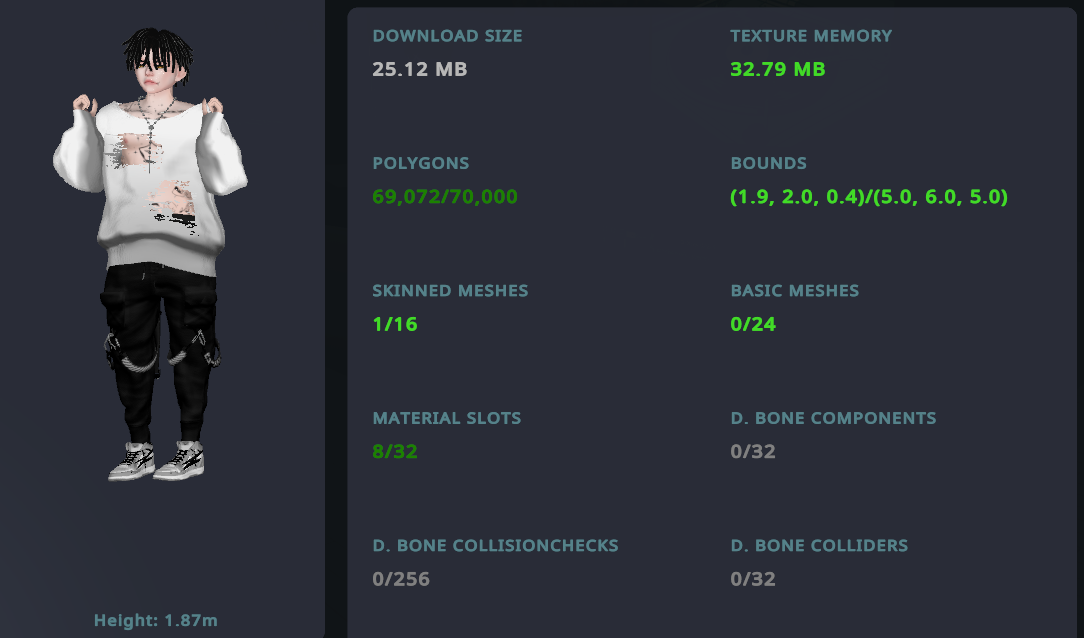This screenshot has width=1084, height=638.
Task: Click the 25.12 MB download size value
Action: coord(420,69)
